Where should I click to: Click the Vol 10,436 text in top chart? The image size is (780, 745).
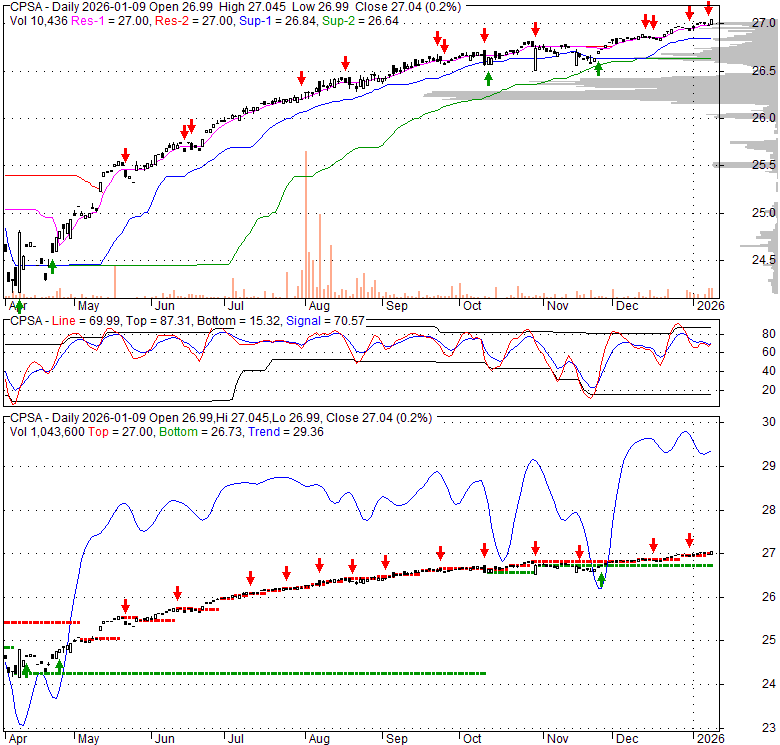pos(38,21)
